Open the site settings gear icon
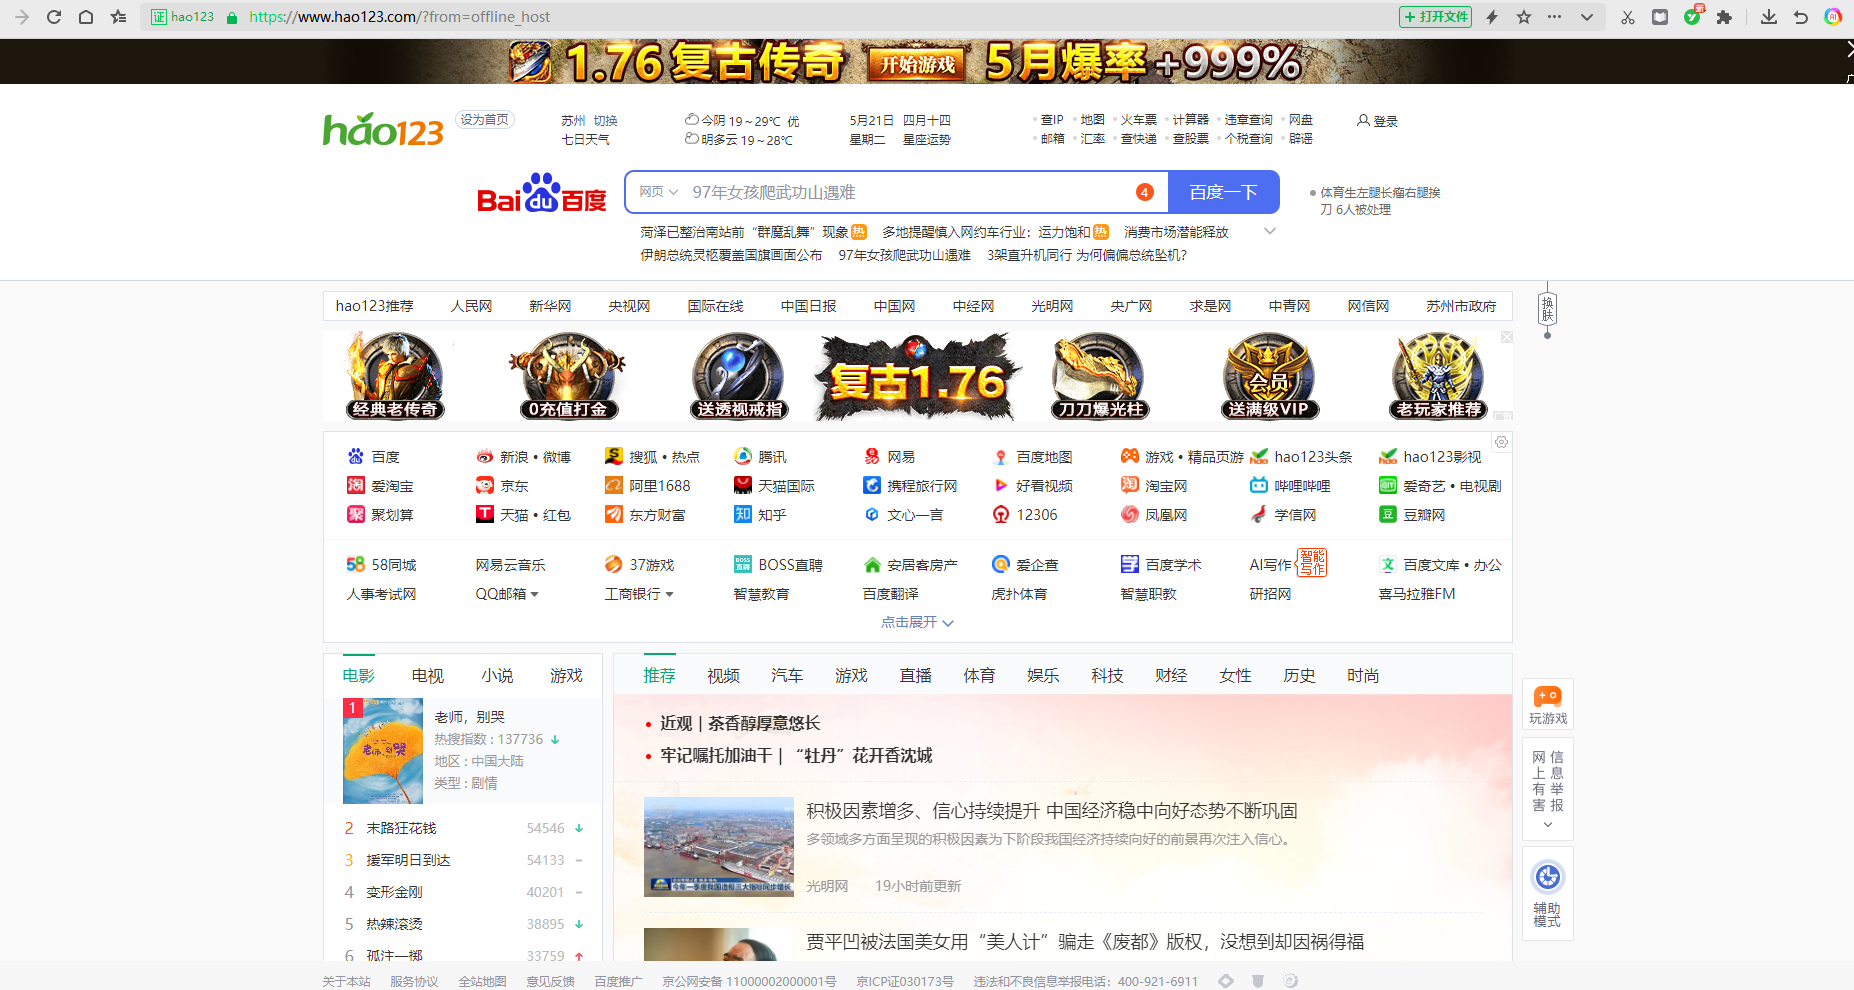 pyautogui.click(x=1501, y=442)
